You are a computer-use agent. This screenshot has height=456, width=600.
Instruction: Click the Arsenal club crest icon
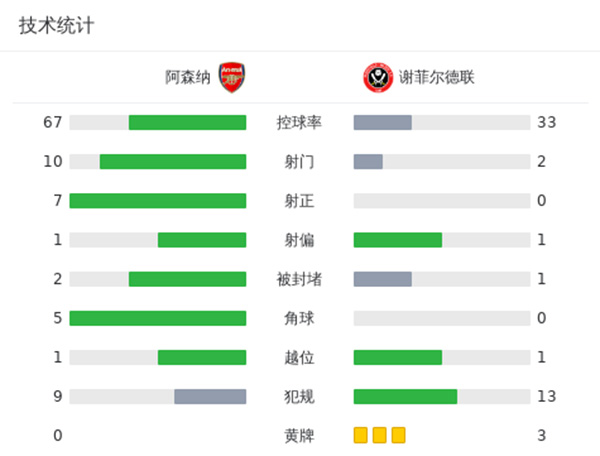pyautogui.click(x=233, y=77)
